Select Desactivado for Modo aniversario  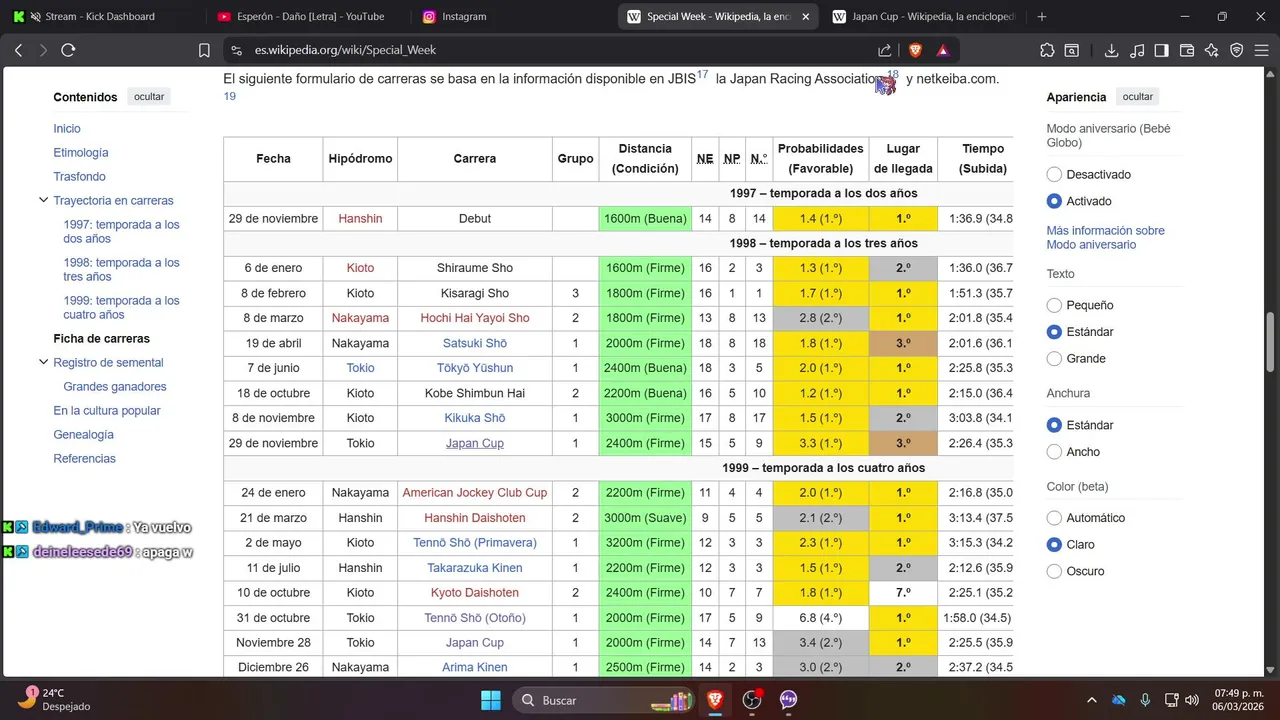[x=1054, y=175]
